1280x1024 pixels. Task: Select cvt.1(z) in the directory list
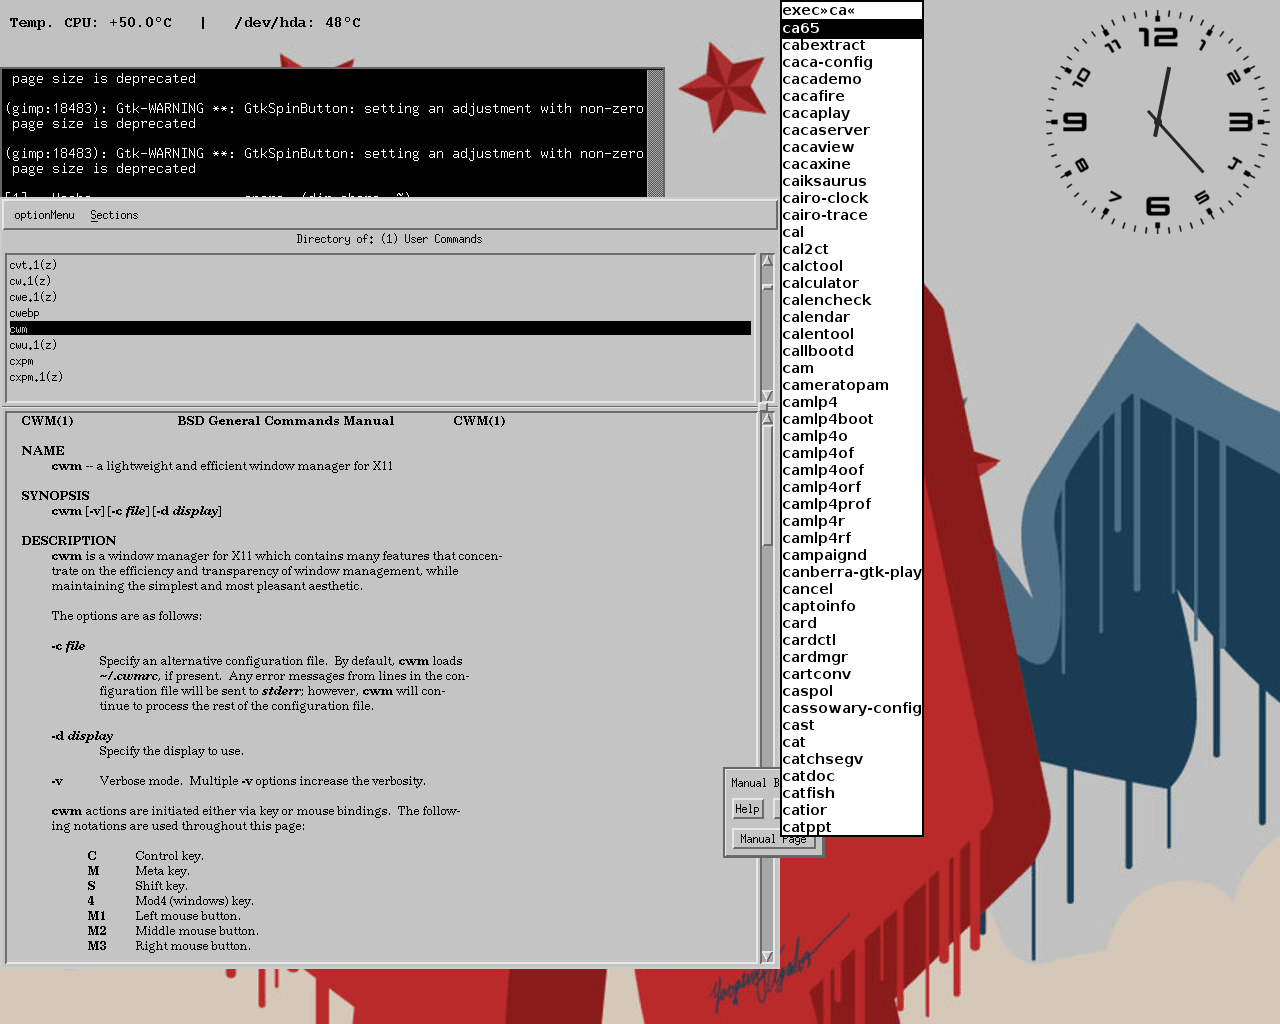[x=33, y=265]
